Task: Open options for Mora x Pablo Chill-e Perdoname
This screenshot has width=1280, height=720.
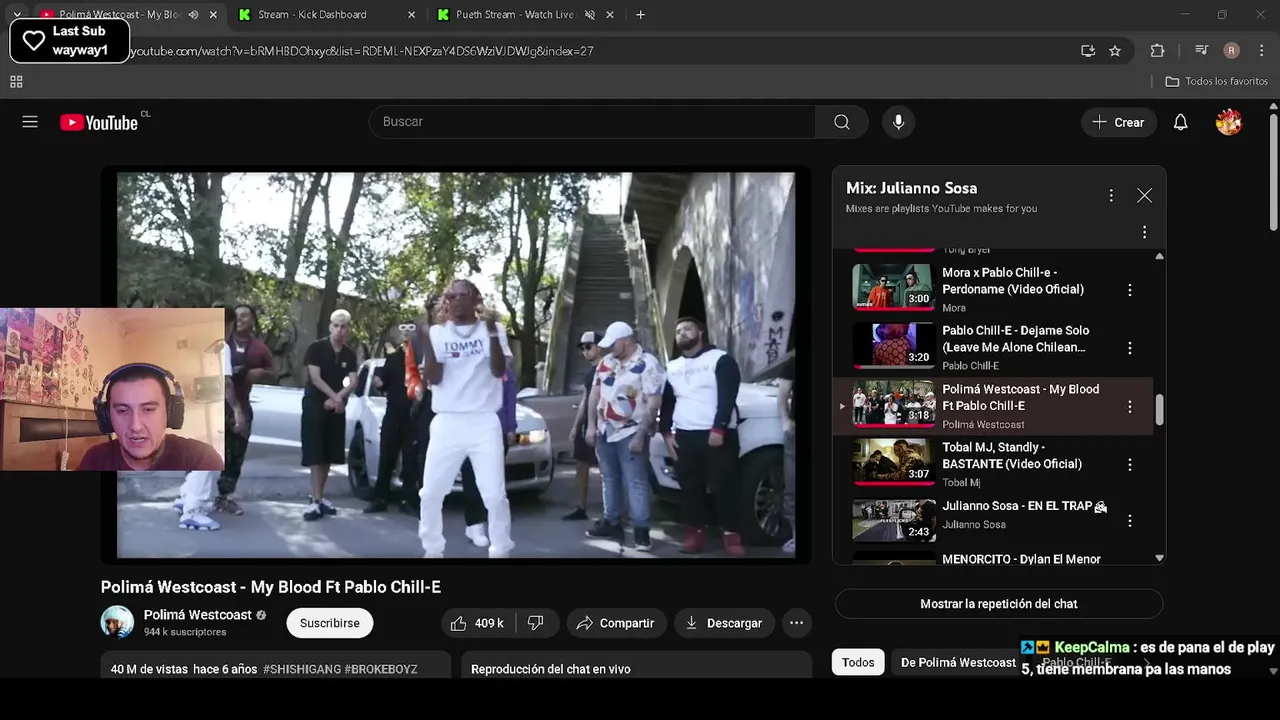Action: click(1130, 290)
